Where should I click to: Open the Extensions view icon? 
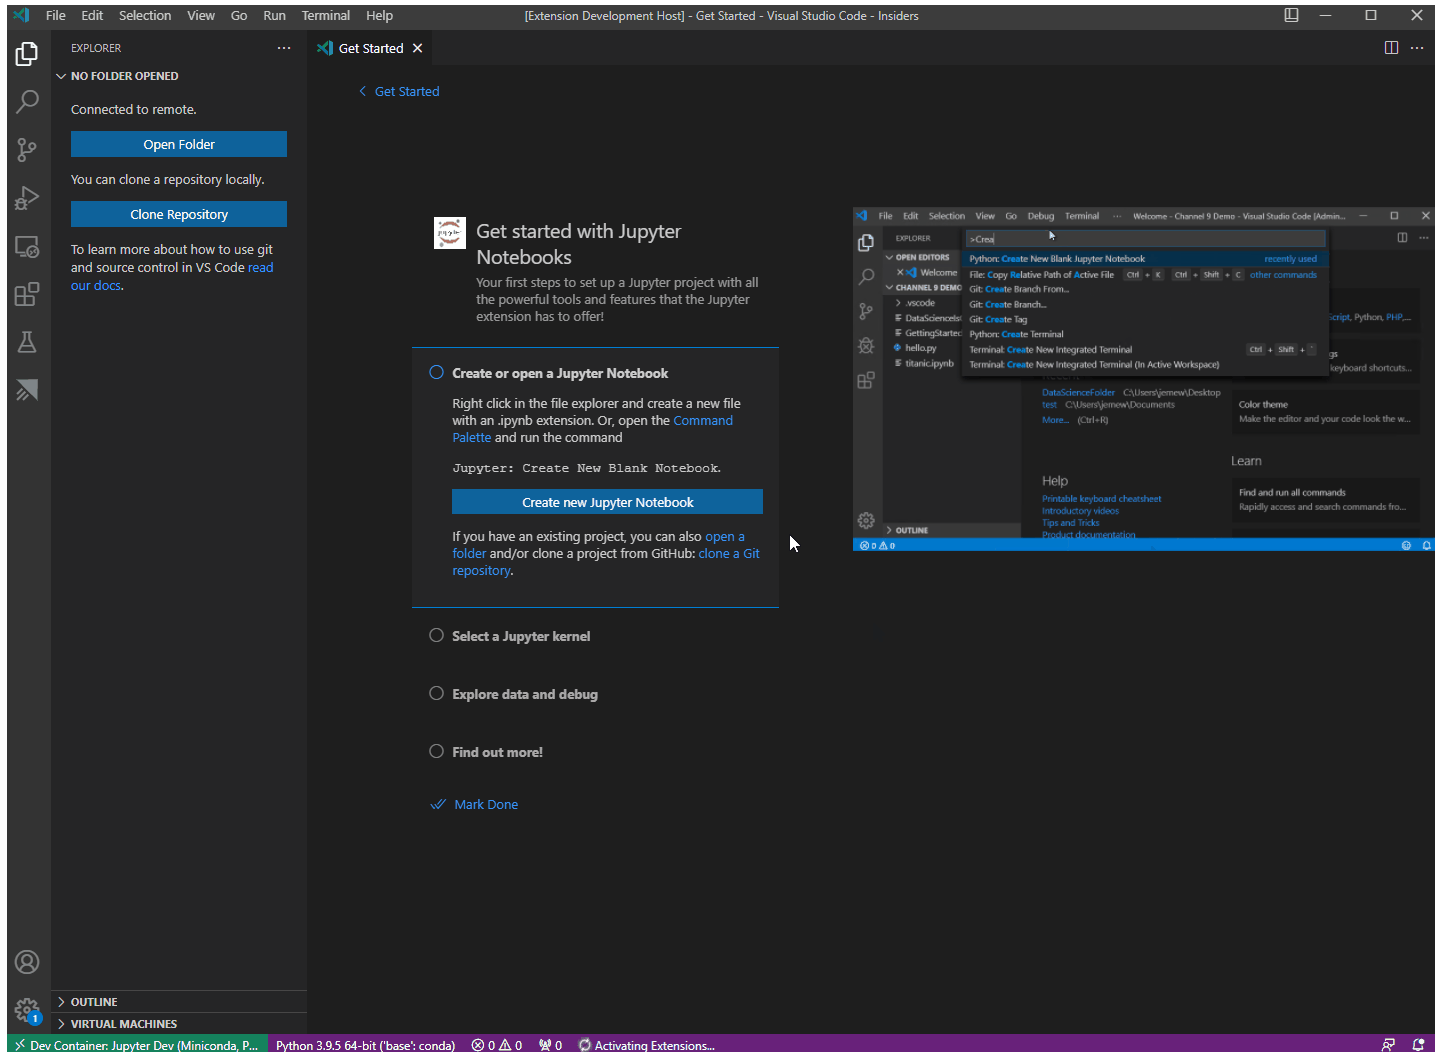[x=27, y=294]
